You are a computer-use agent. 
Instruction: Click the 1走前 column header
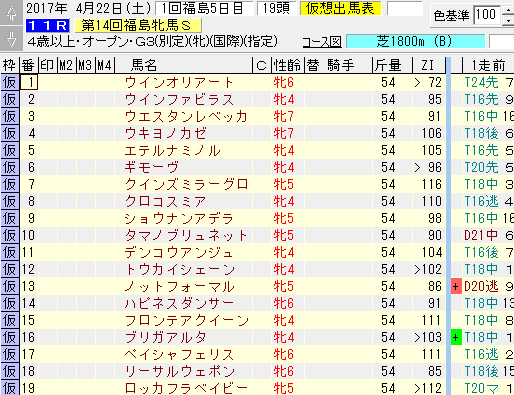click(x=488, y=65)
